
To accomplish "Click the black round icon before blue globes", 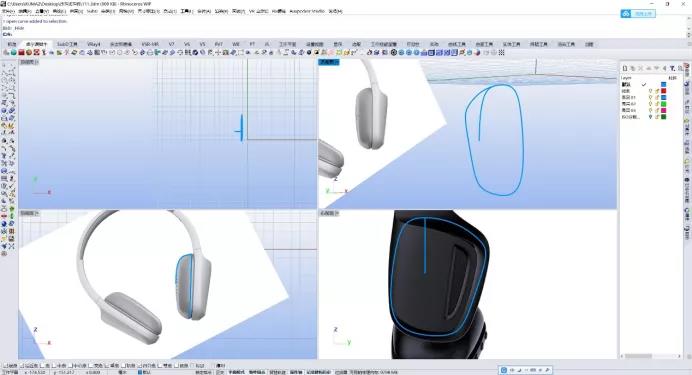I will 394,52.
